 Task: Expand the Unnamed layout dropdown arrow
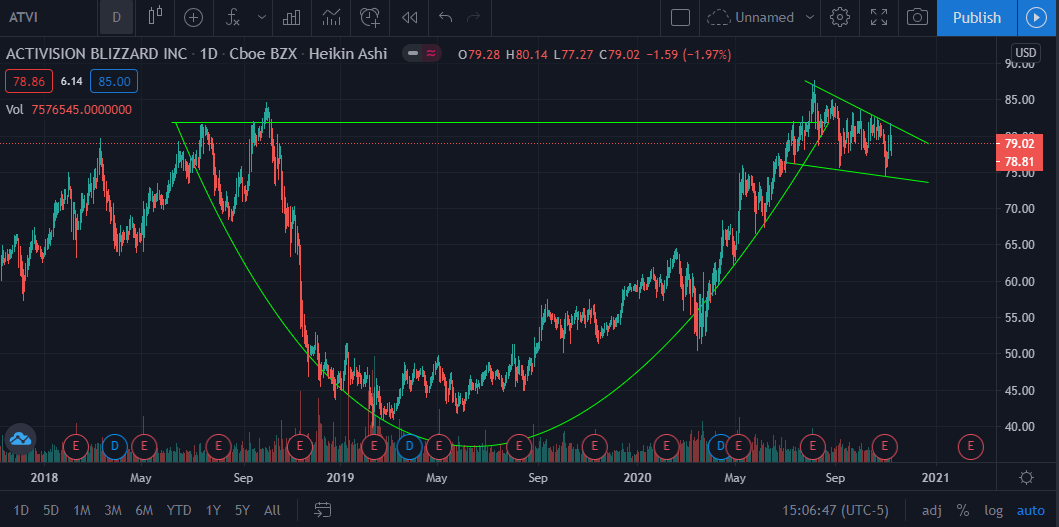click(810, 17)
